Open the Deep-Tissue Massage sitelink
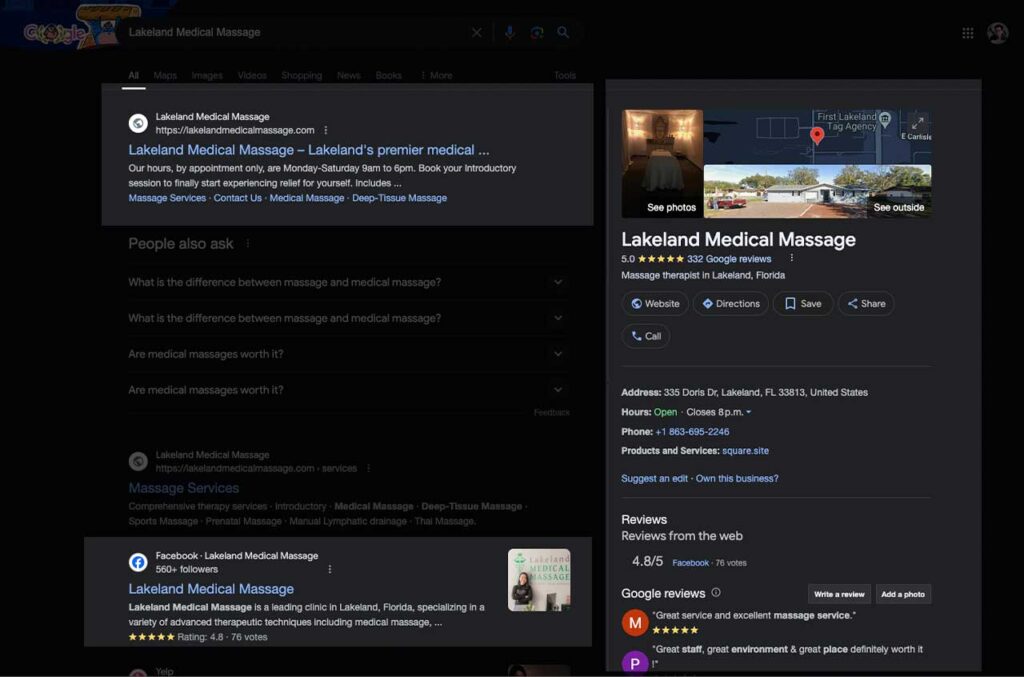Viewport: 1024px width, 677px height. [400, 198]
